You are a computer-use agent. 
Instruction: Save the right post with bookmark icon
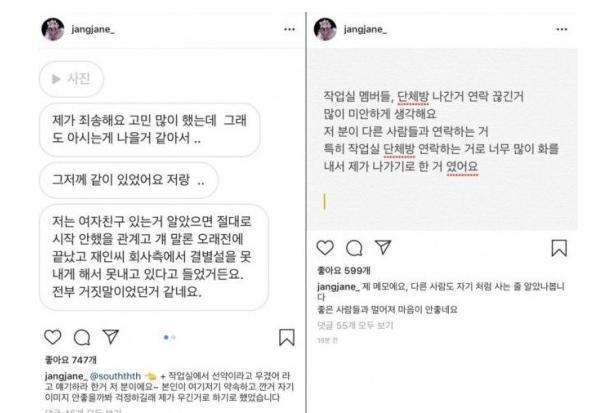tap(559, 248)
